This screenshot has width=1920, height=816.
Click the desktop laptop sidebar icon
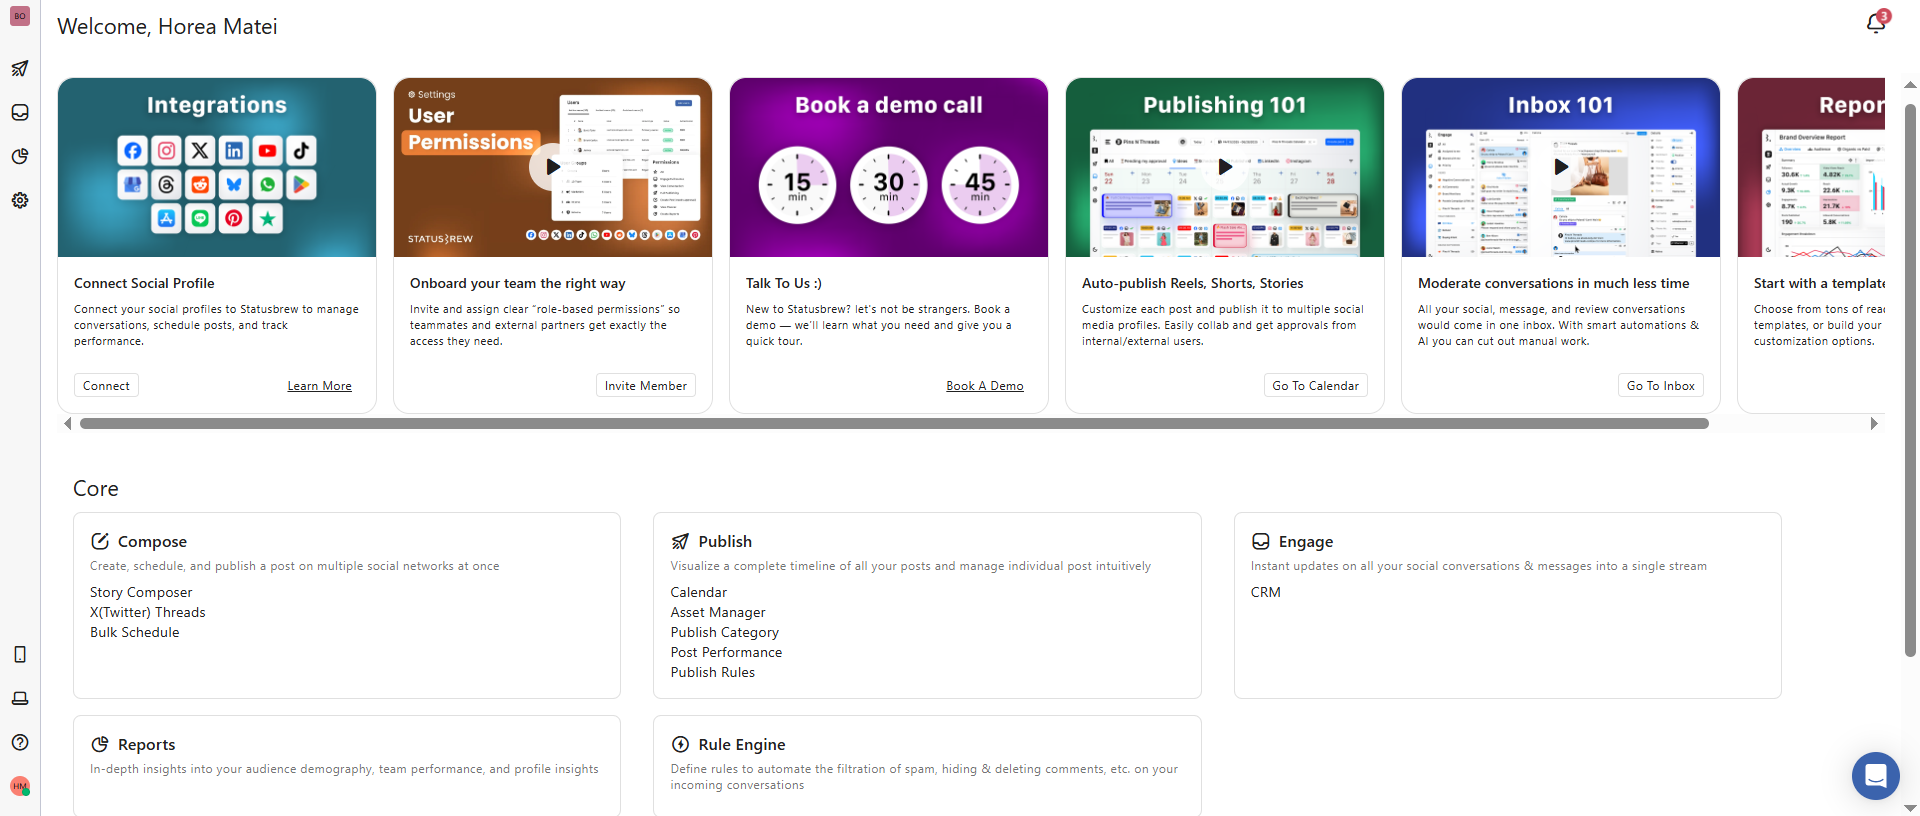tap(20, 698)
